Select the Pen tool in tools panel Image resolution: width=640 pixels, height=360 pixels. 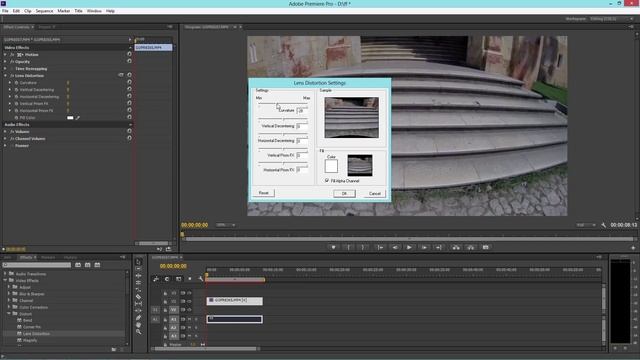coord(138,318)
